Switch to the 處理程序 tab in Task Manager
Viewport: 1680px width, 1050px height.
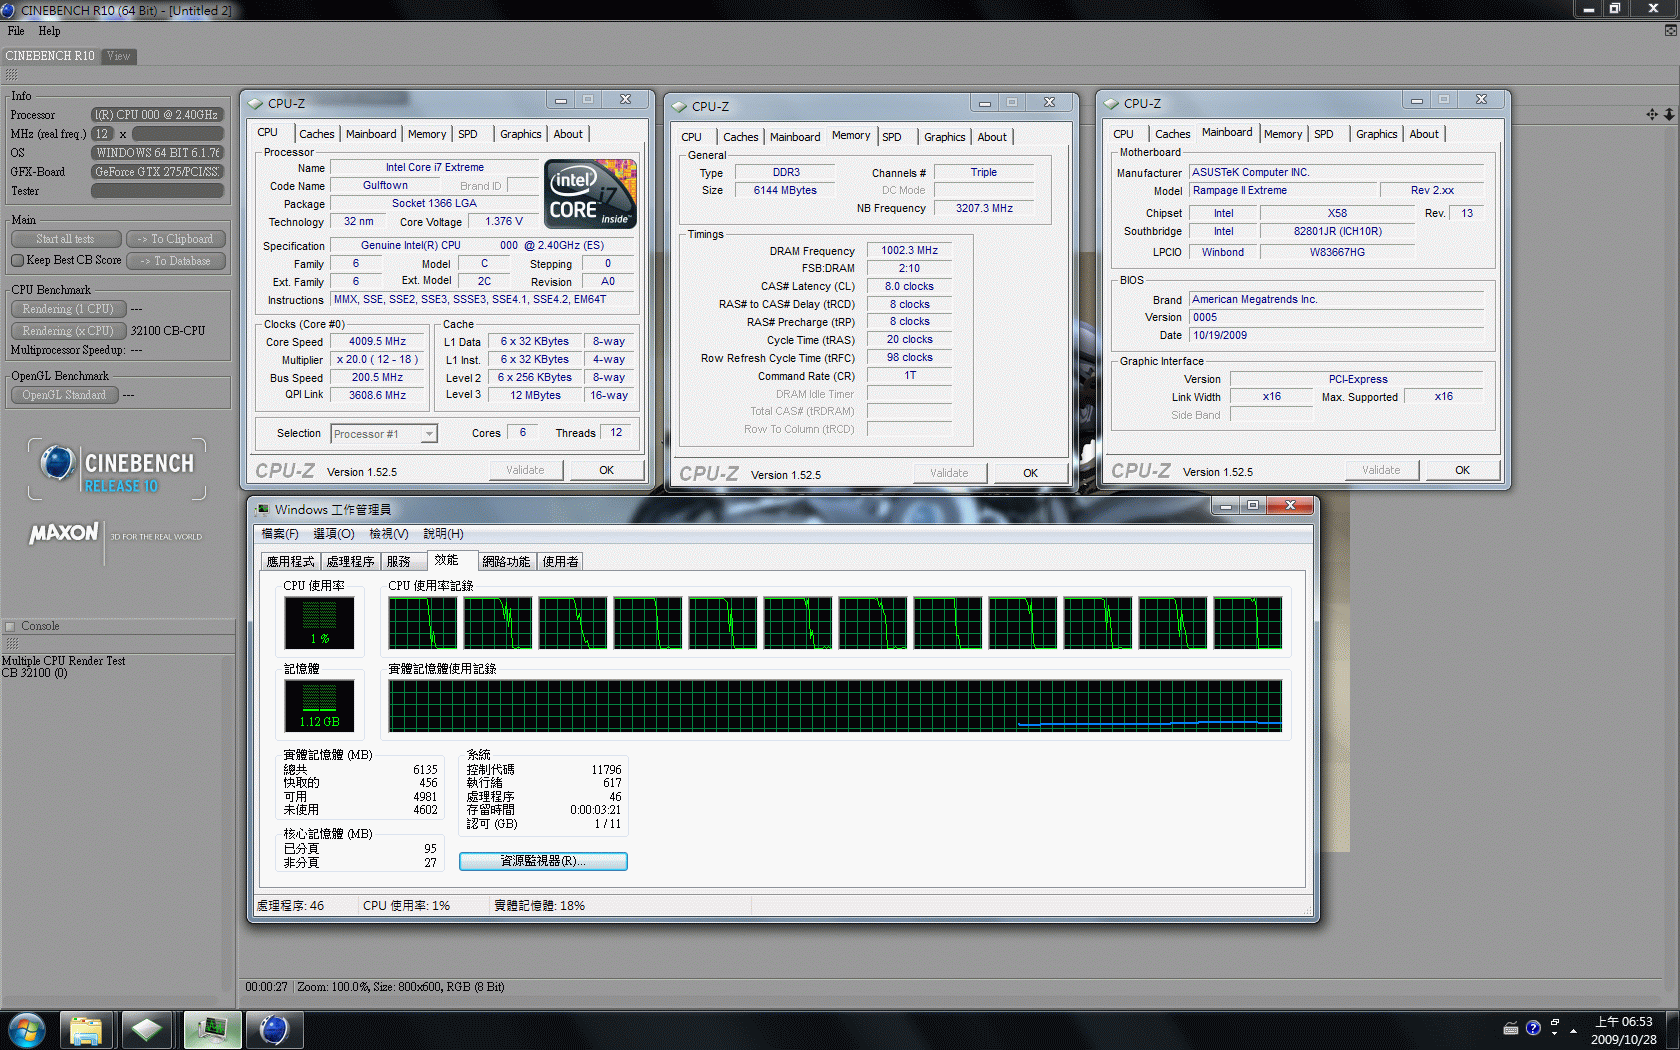[x=350, y=562]
